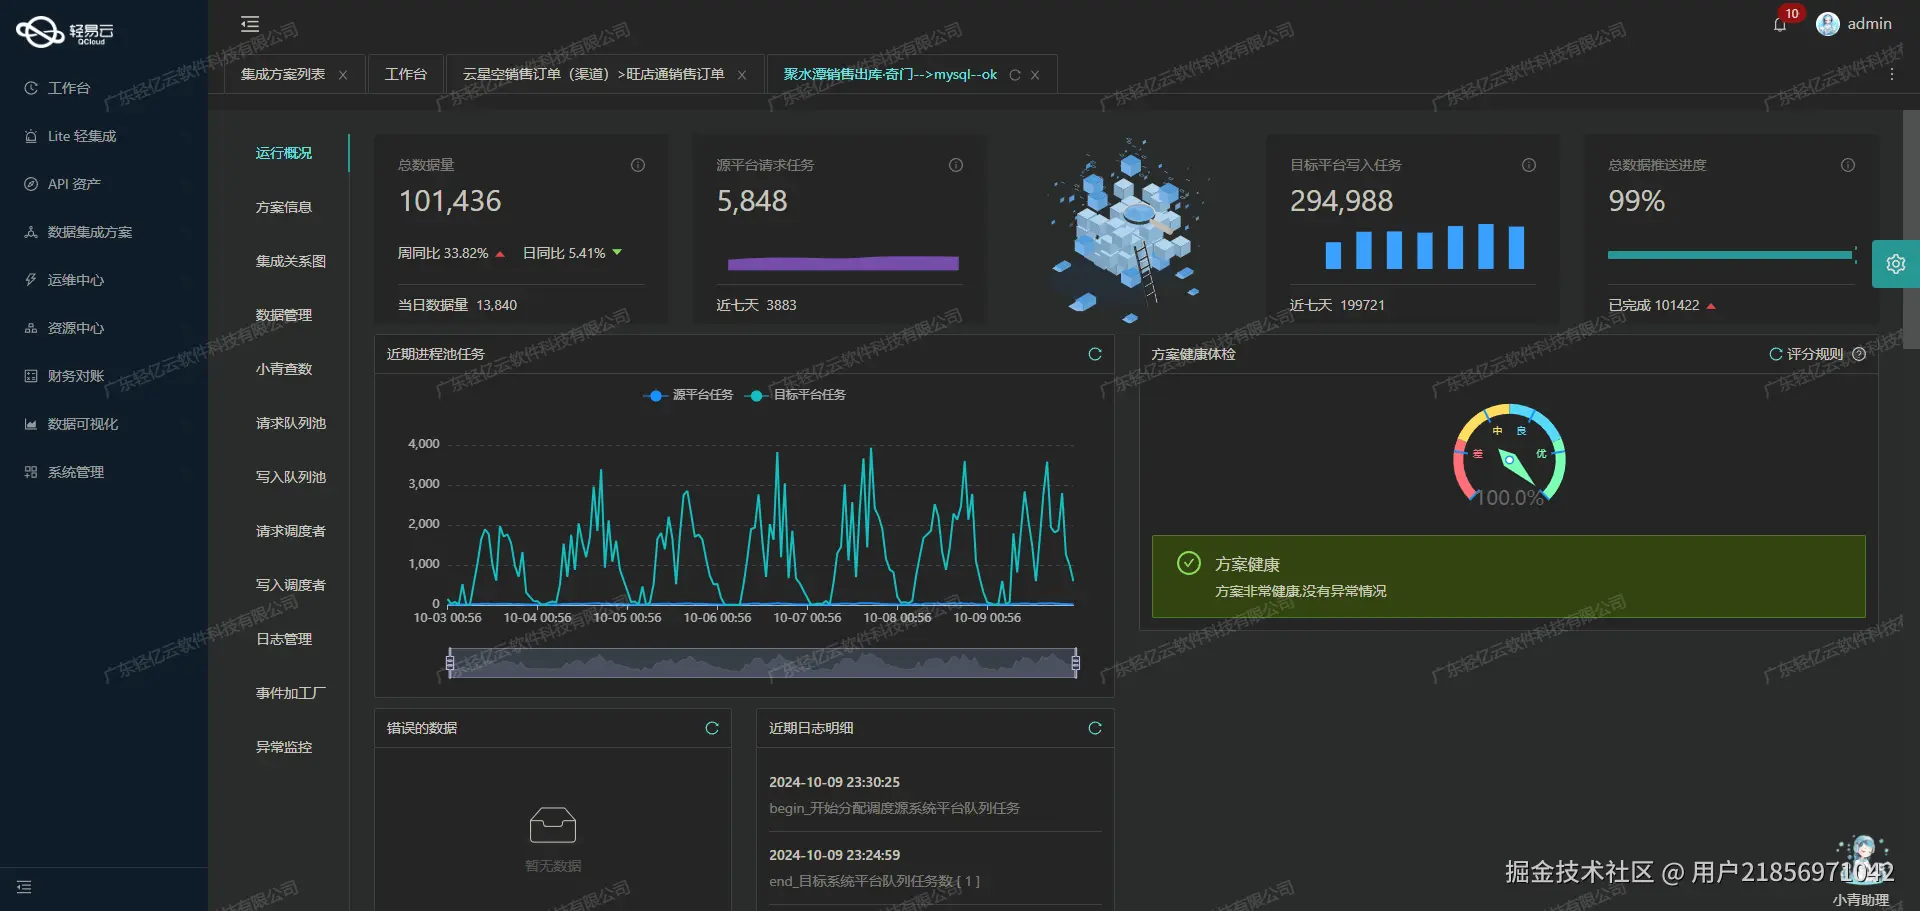Refresh the 近期进程池任务 panel
1920x911 pixels.
[1095, 354]
